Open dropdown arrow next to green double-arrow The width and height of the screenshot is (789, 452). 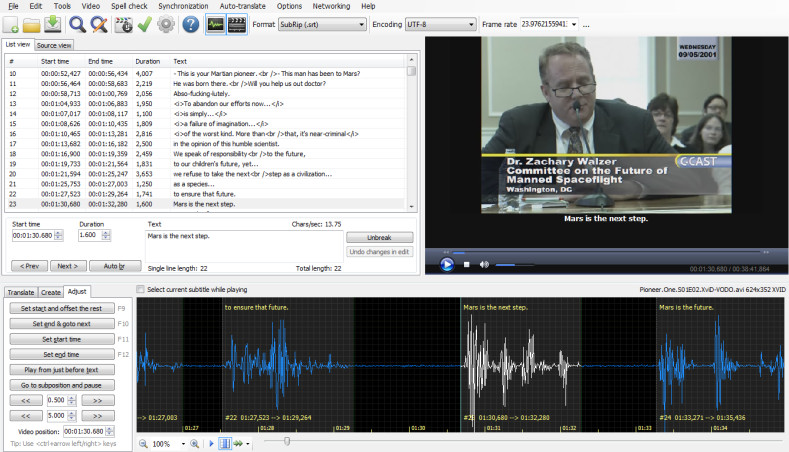coord(248,444)
